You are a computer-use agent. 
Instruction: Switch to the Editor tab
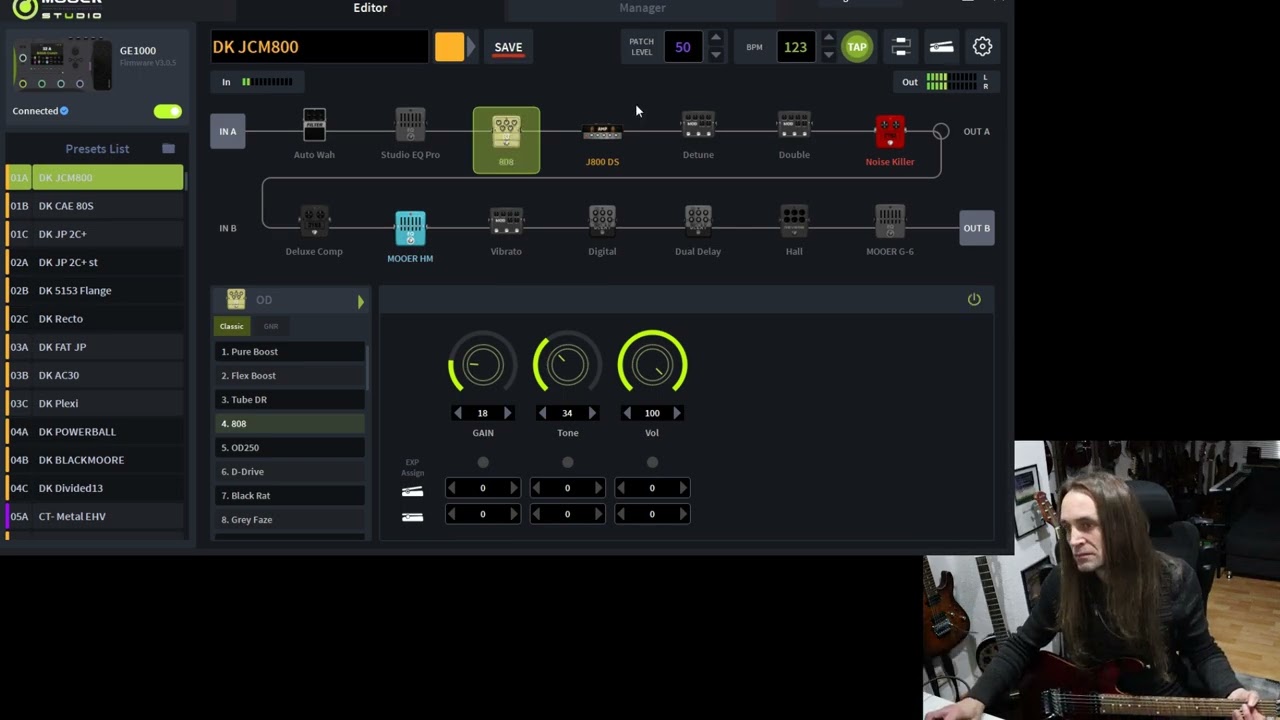click(x=370, y=8)
